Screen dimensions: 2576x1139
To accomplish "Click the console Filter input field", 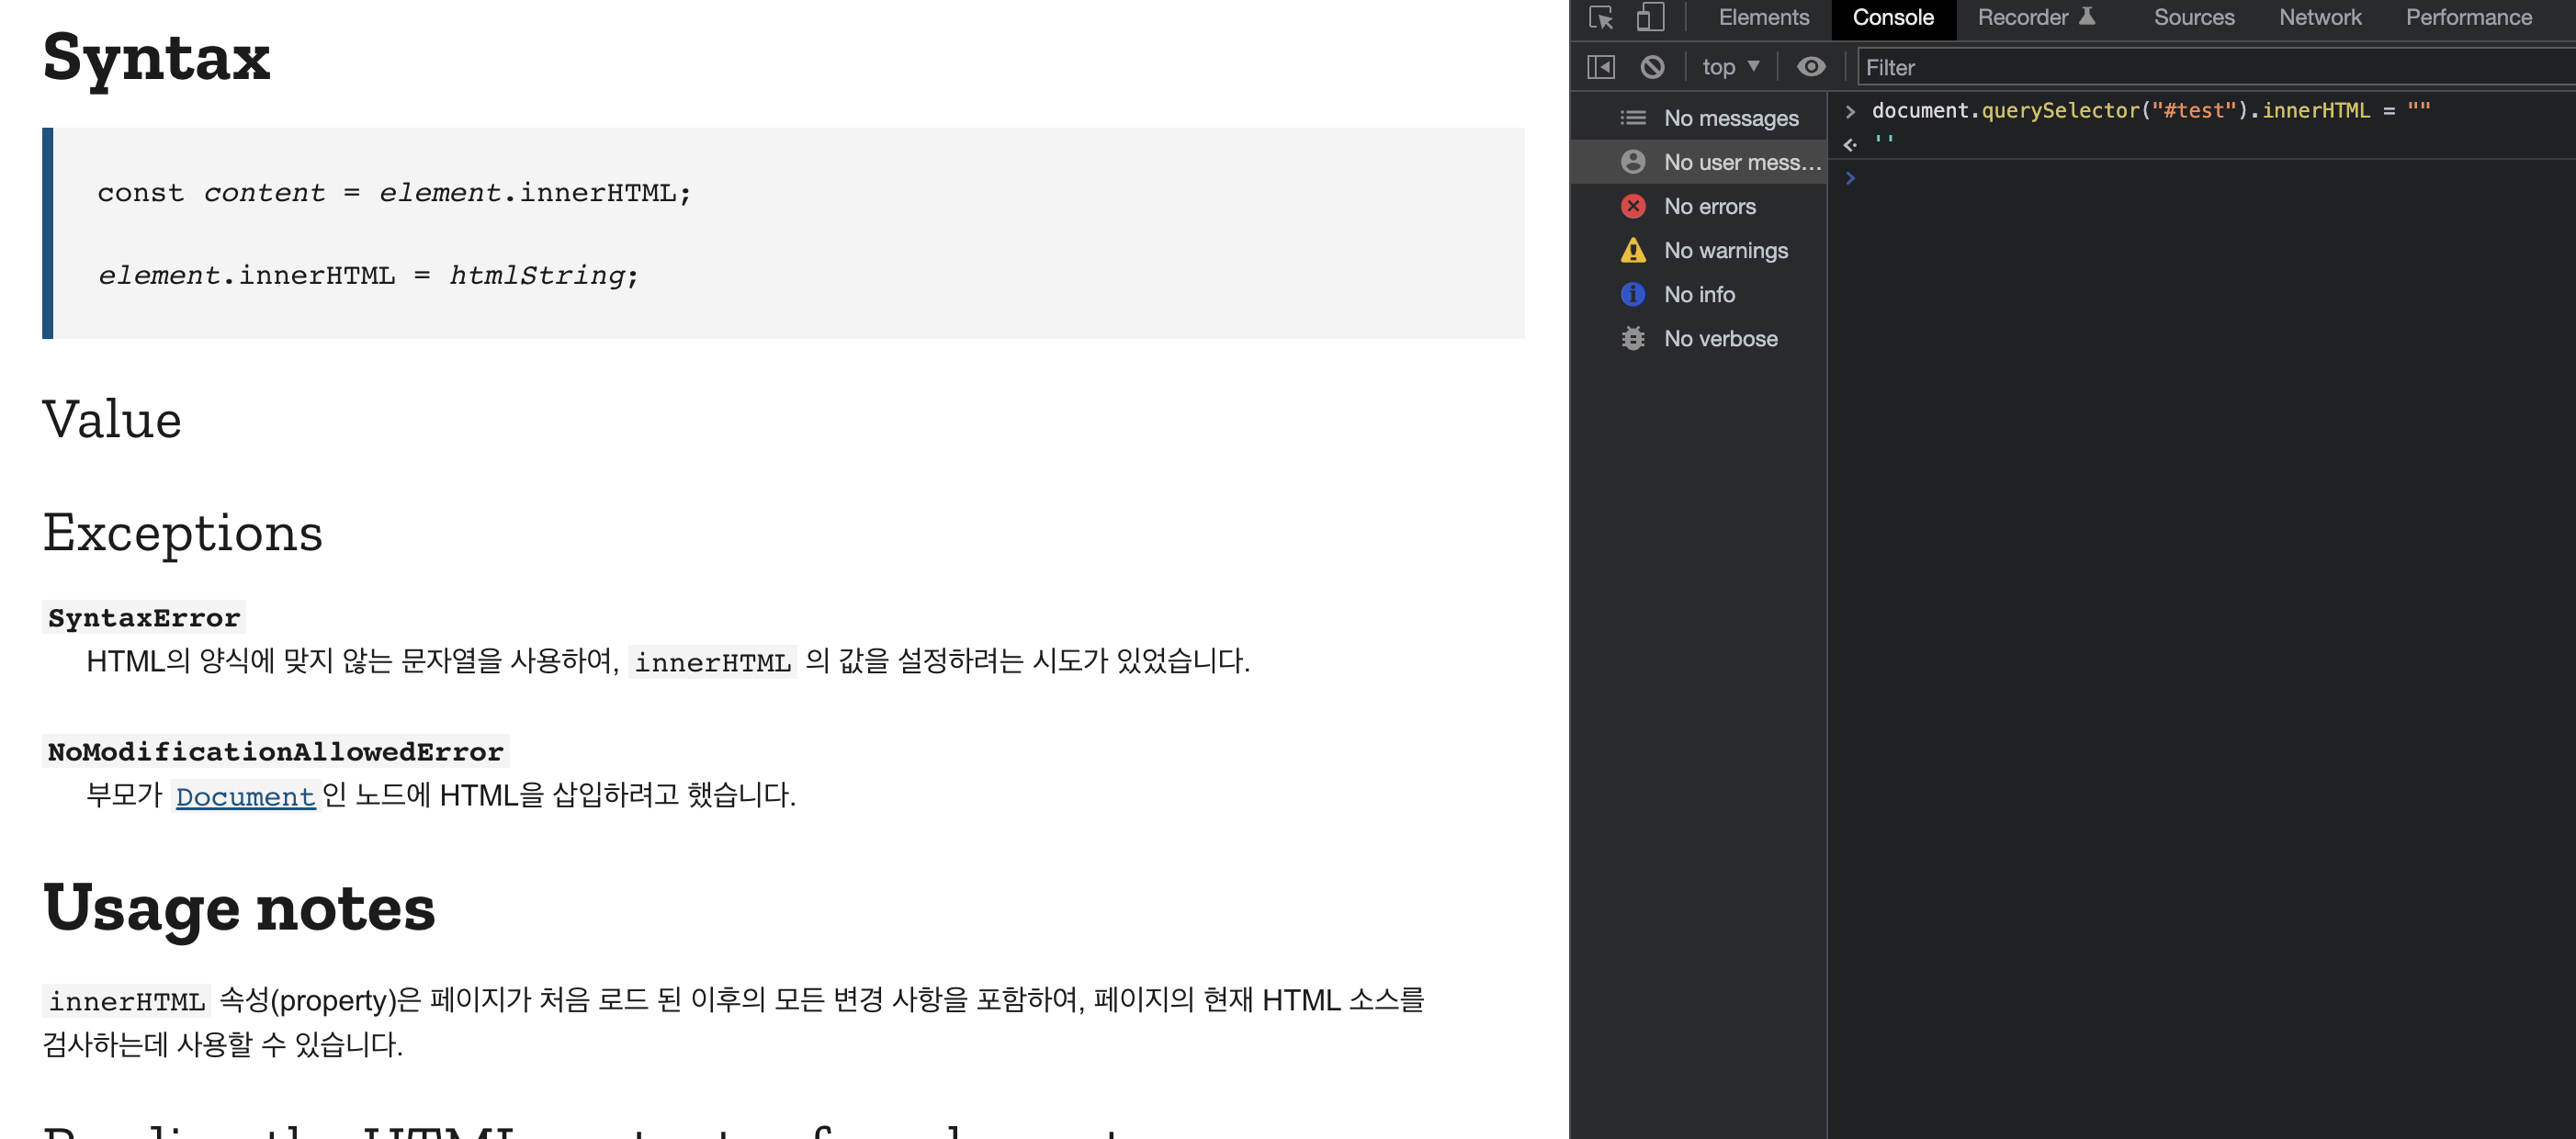I will [2200, 67].
